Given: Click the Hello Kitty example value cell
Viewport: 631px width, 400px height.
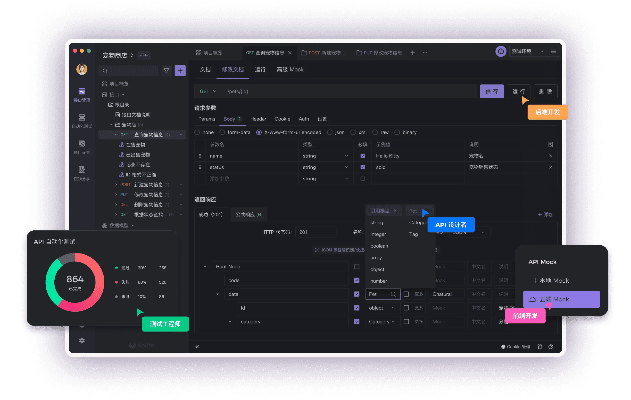Looking at the screenshot, I should pyautogui.click(x=419, y=156).
